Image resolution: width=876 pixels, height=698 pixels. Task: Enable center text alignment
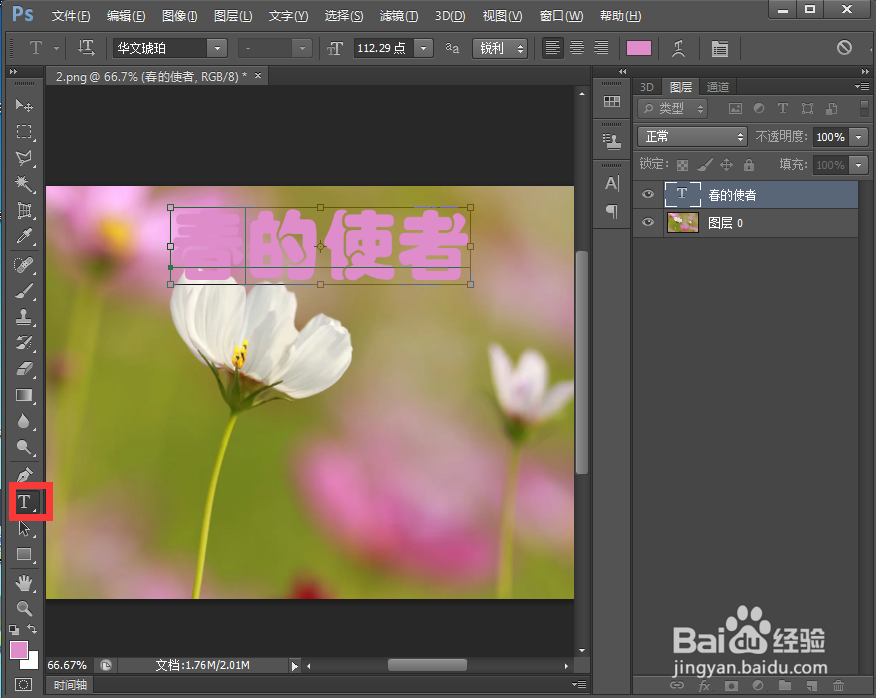576,47
